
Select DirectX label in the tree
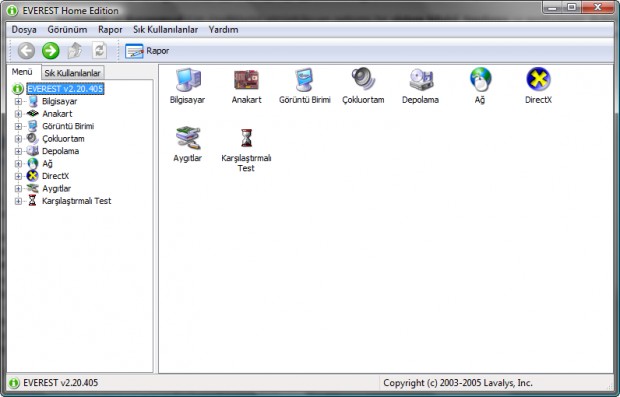click(x=56, y=176)
